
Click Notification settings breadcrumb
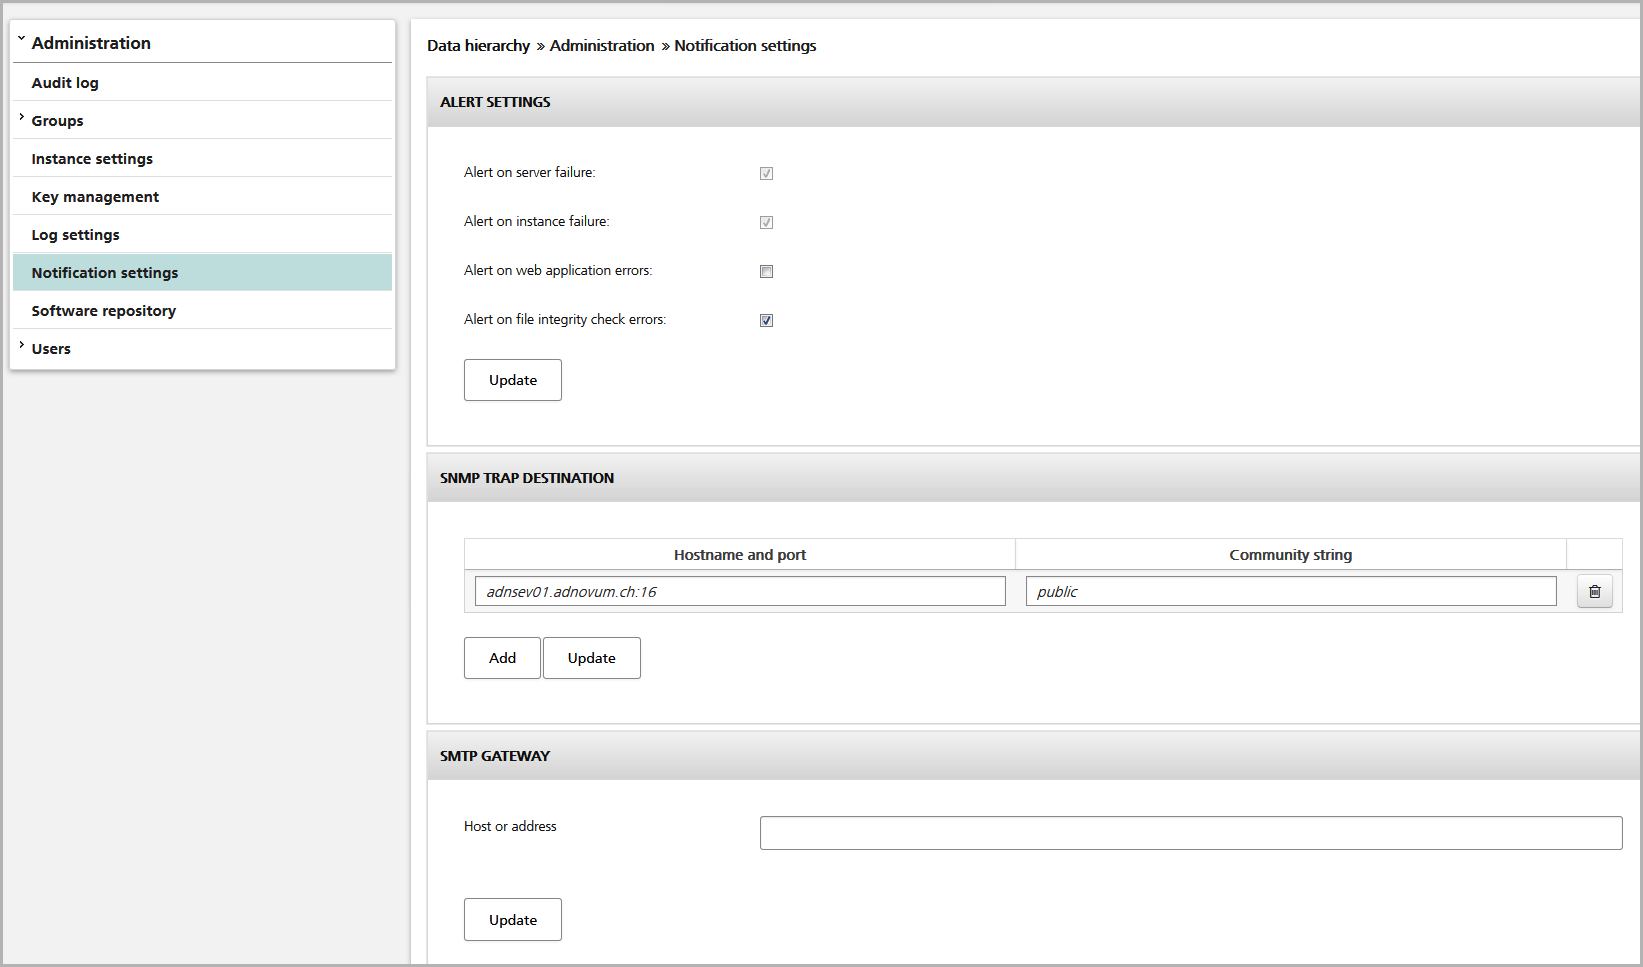745,46
